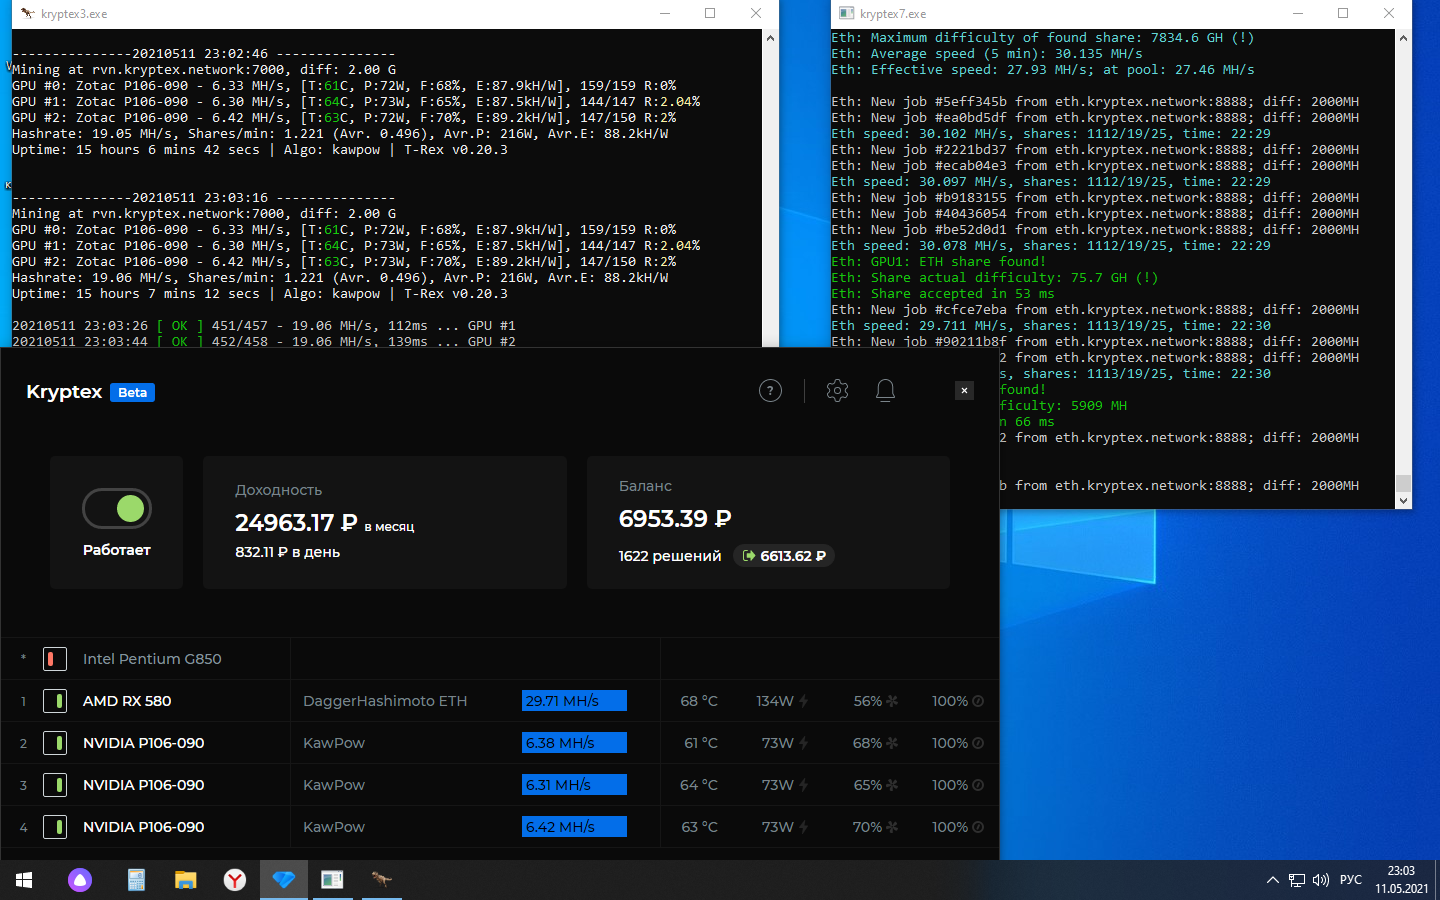Click the kryptex3.exe title bar icon
This screenshot has width=1440, height=900.
(x=27, y=14)
